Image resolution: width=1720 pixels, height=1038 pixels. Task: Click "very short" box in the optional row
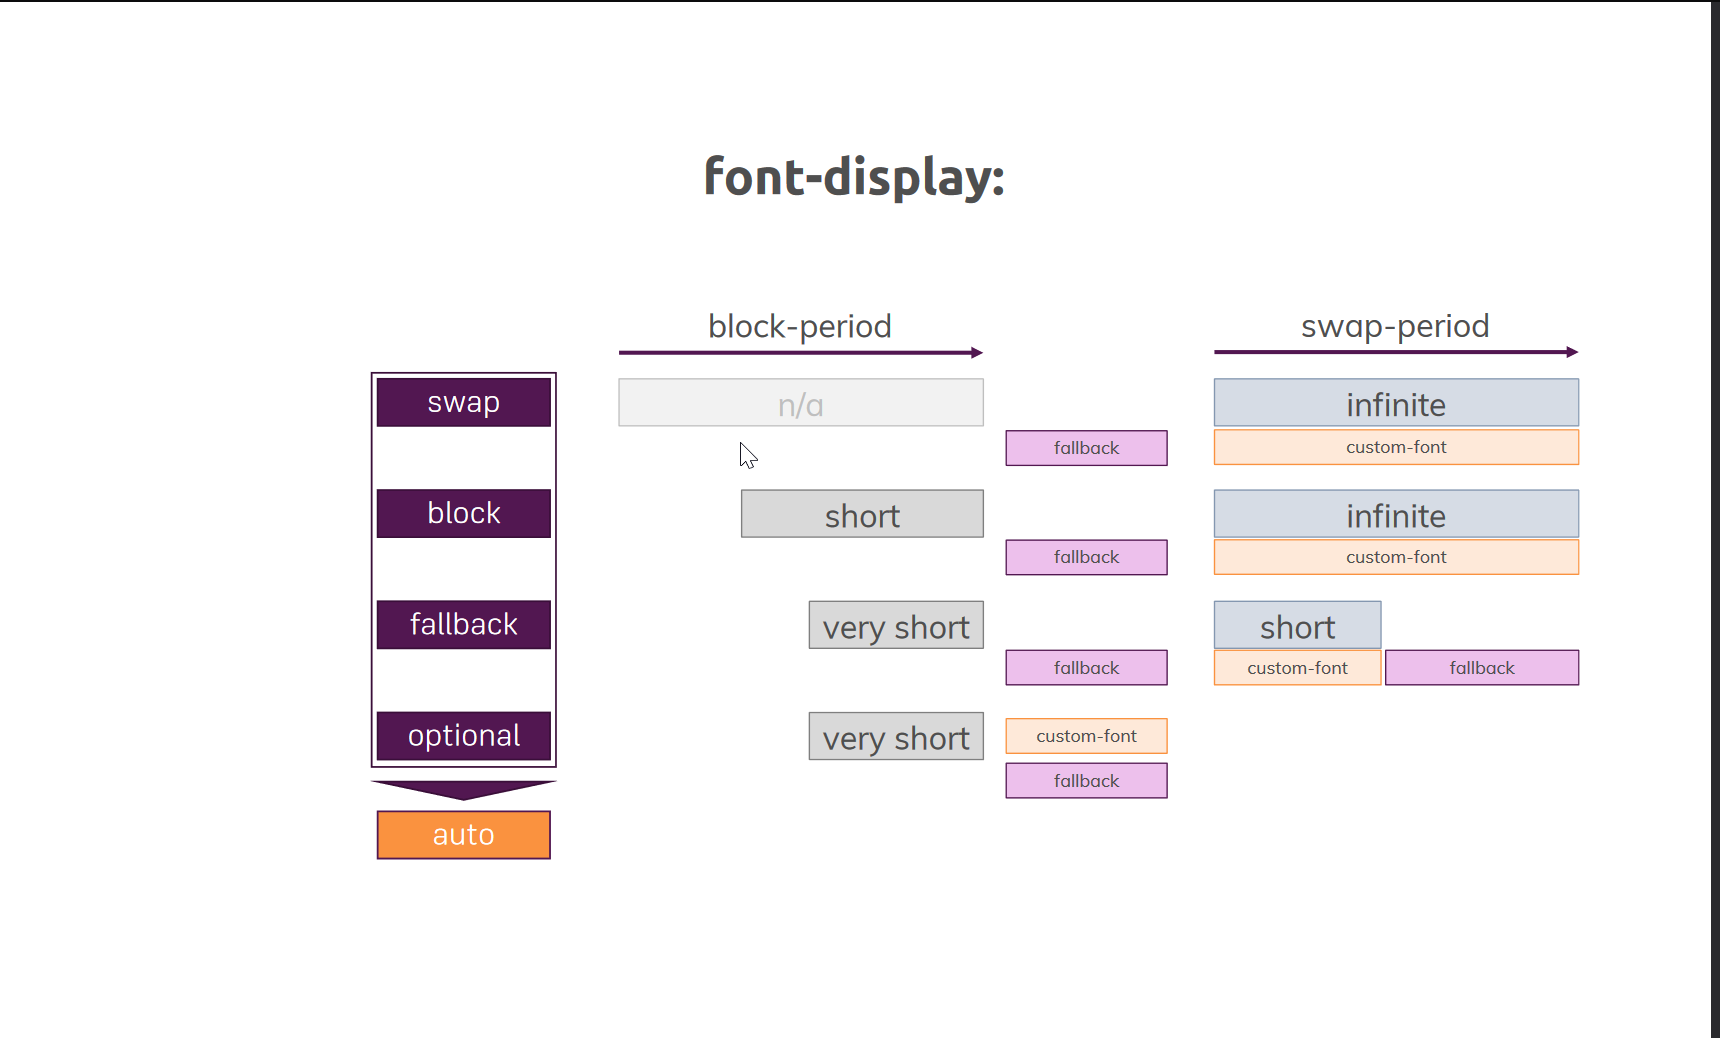[x=896, y=736]
